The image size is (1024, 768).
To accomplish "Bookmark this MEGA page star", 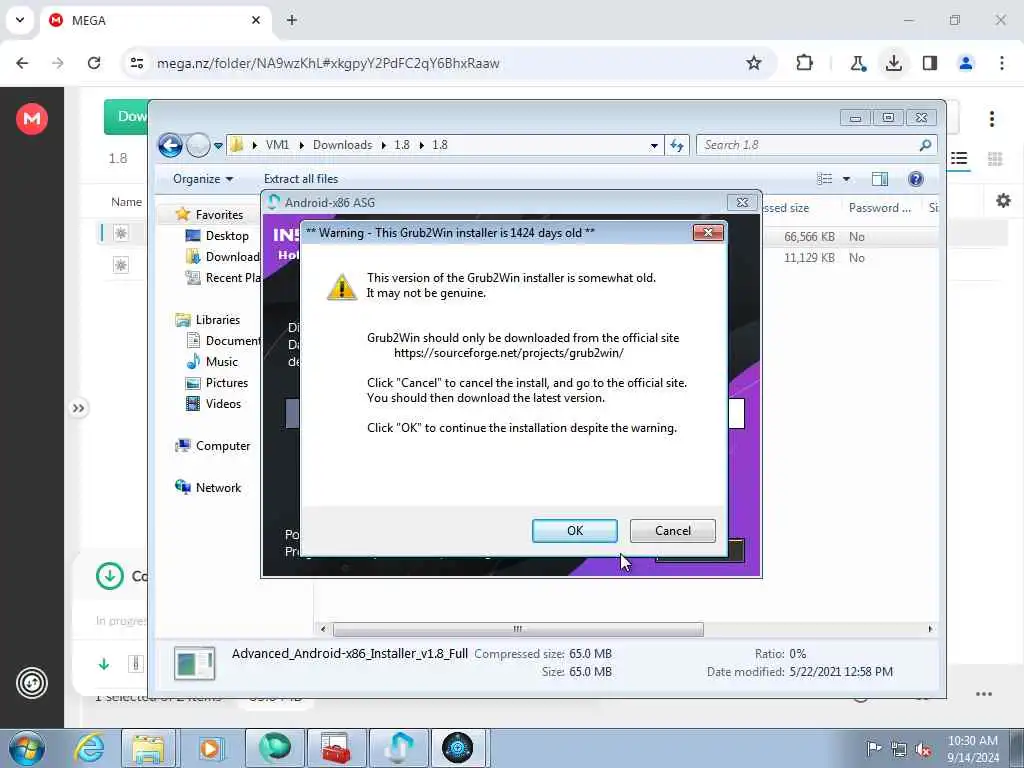I will (754, 63).
